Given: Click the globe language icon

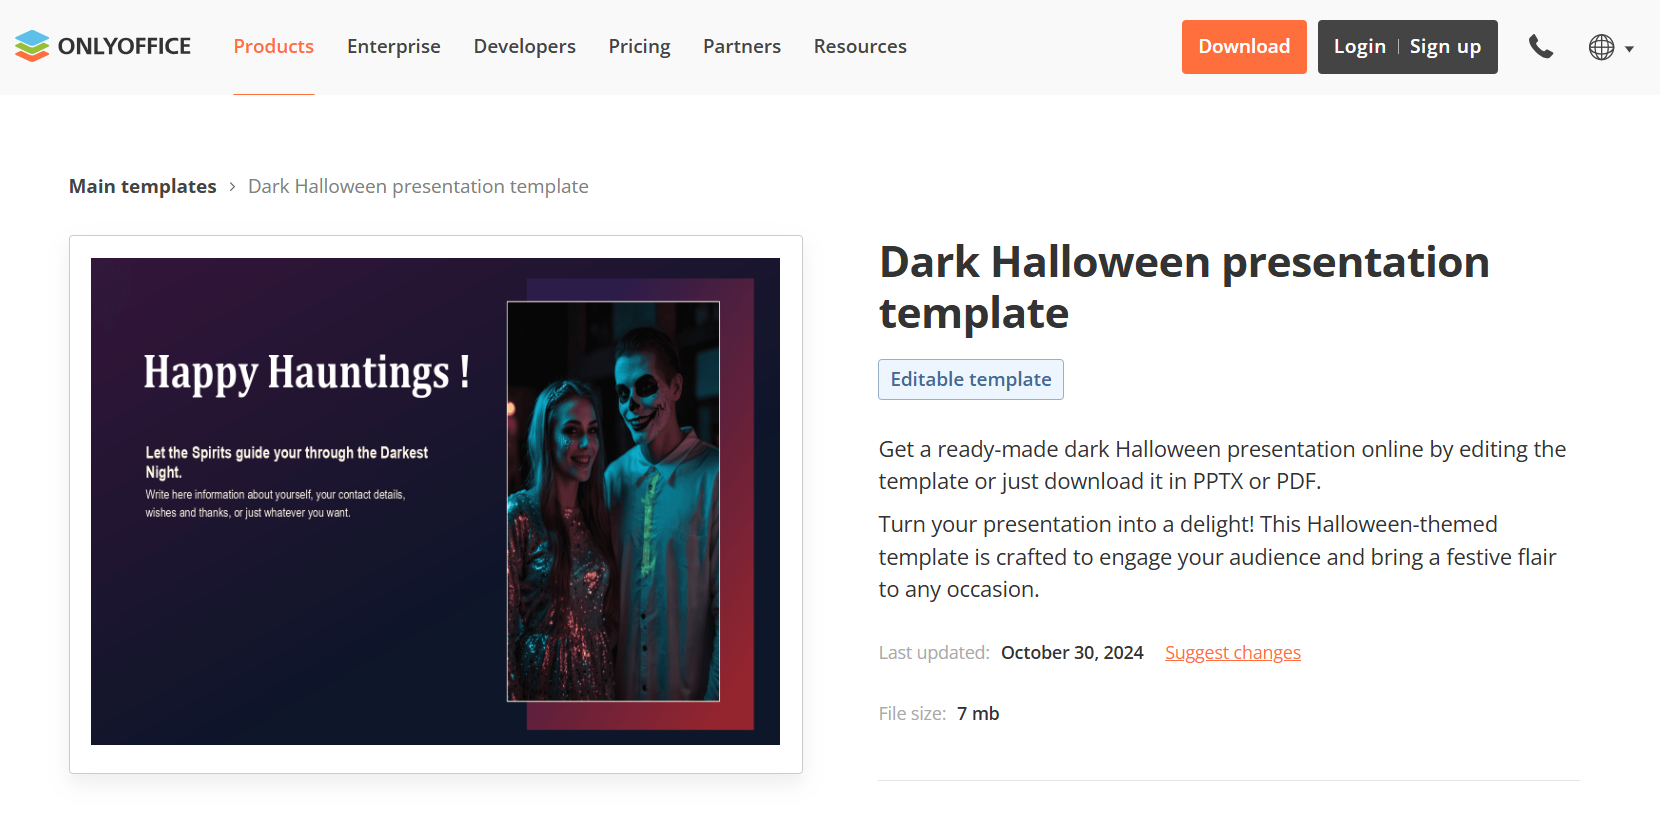Looking at the screenshot, I should point(1601,47).
